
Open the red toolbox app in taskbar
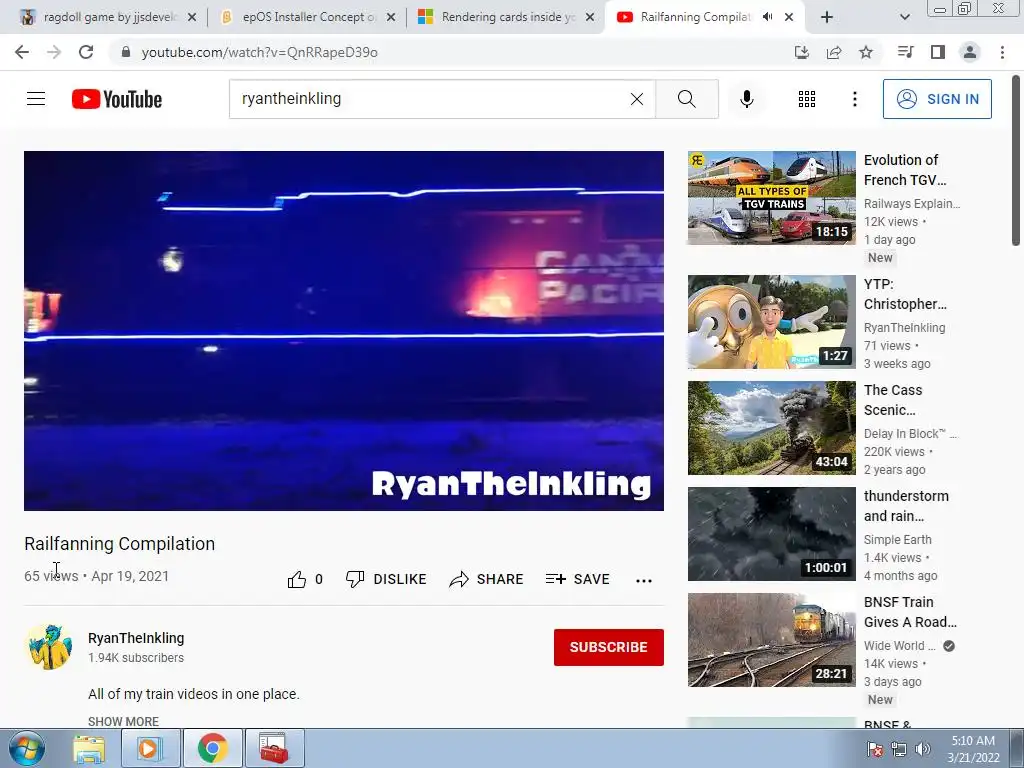[274, 748]
